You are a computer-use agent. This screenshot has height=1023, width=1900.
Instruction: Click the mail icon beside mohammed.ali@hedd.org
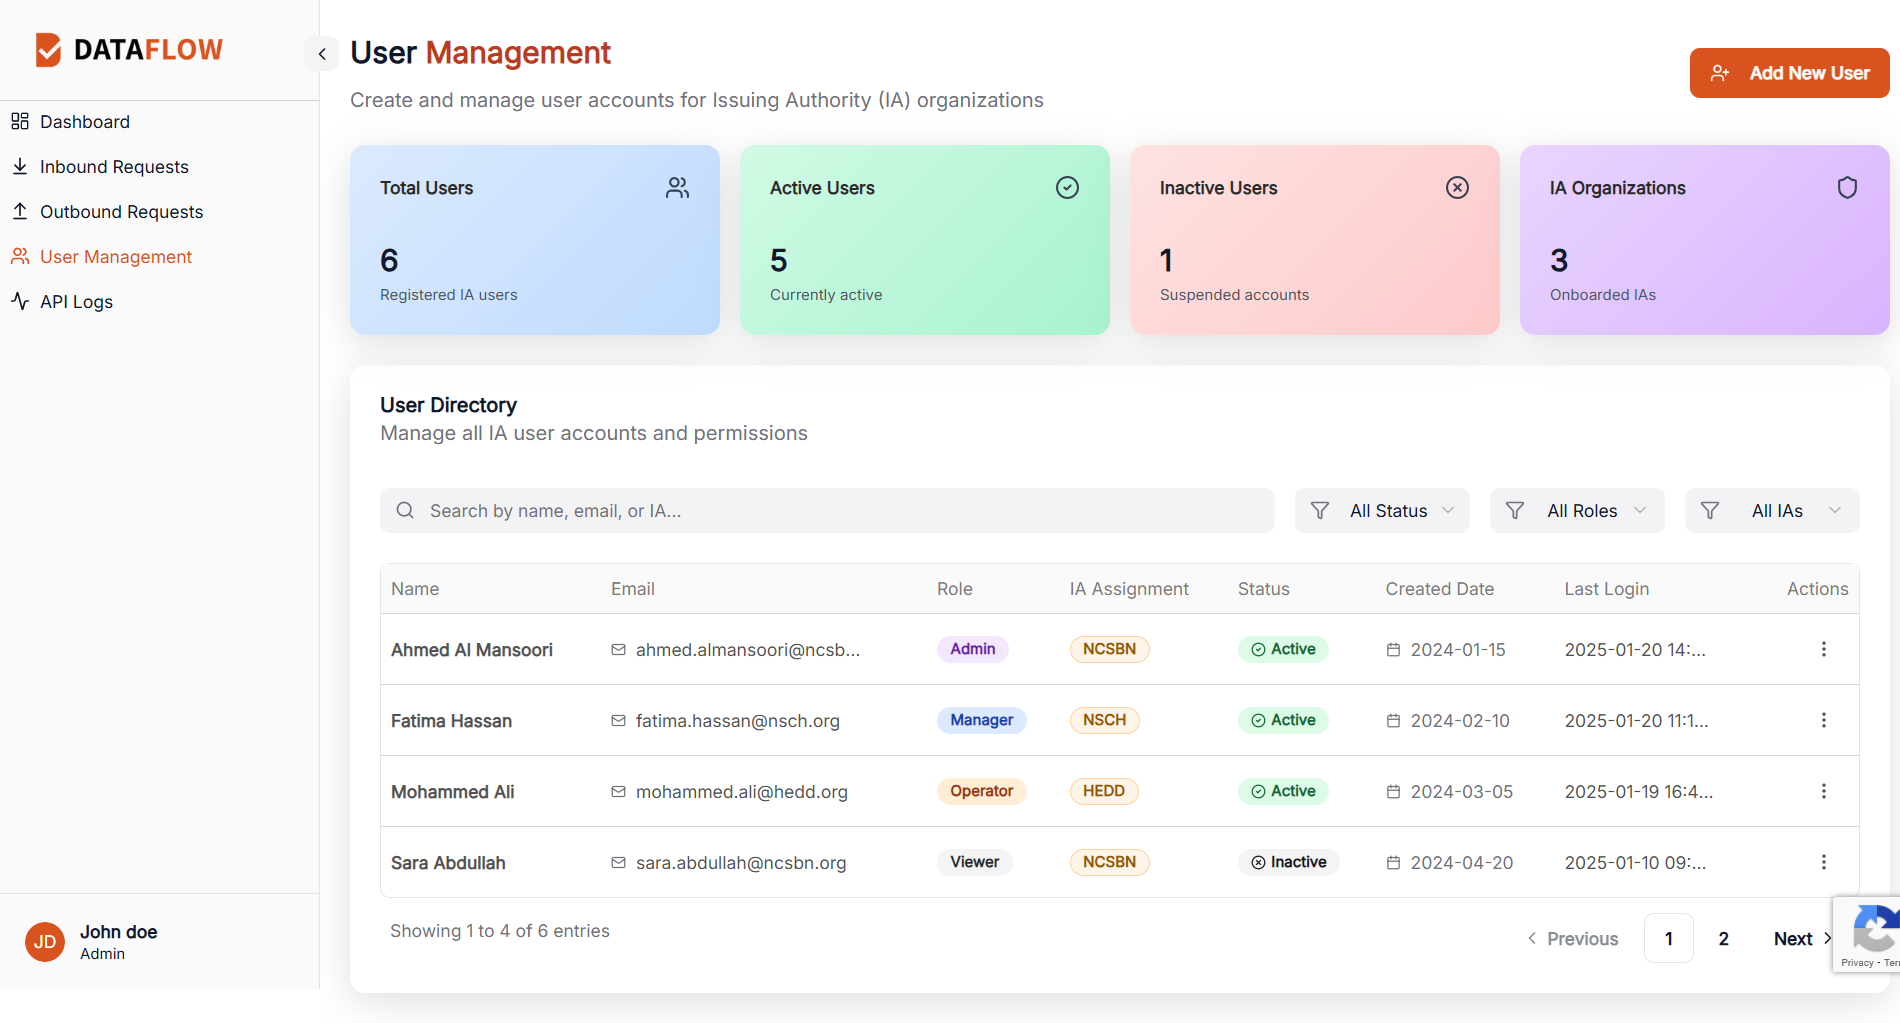pyautogui.click(x=618, y=792)
